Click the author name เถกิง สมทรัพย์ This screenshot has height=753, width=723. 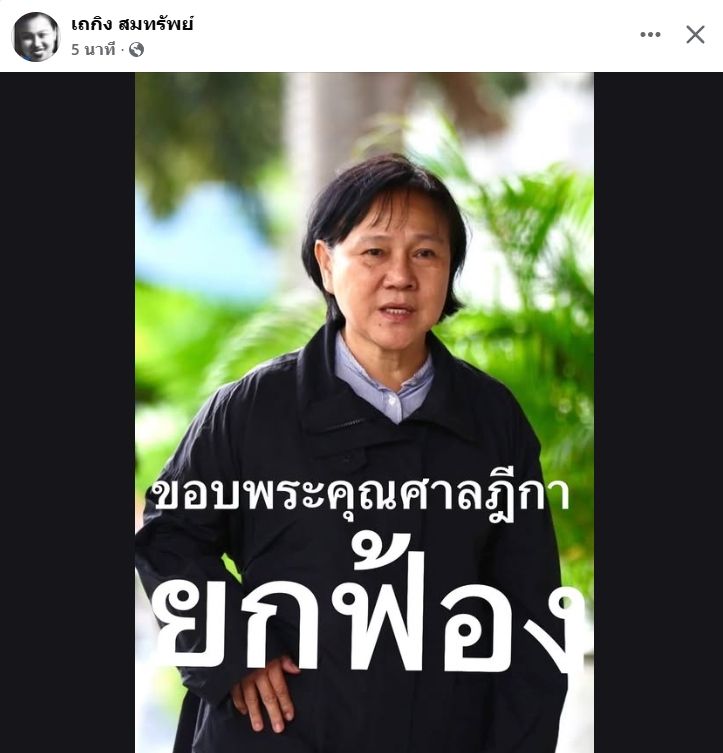132,24
